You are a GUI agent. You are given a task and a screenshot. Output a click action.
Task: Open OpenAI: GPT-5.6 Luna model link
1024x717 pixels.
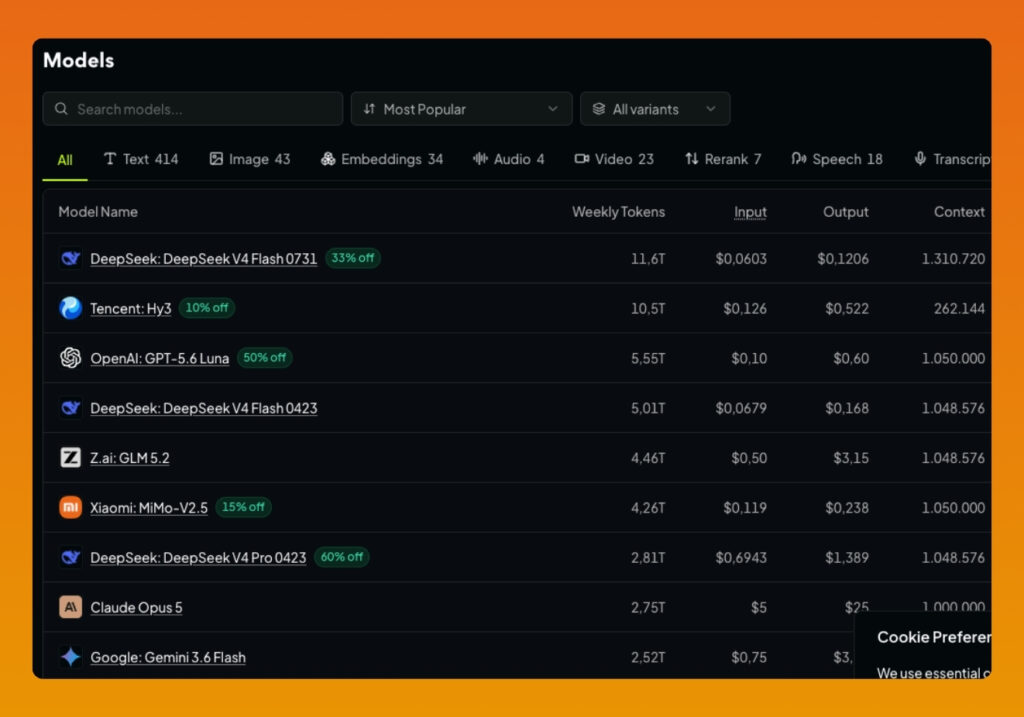pyautogui.click(x=160, y=358)
